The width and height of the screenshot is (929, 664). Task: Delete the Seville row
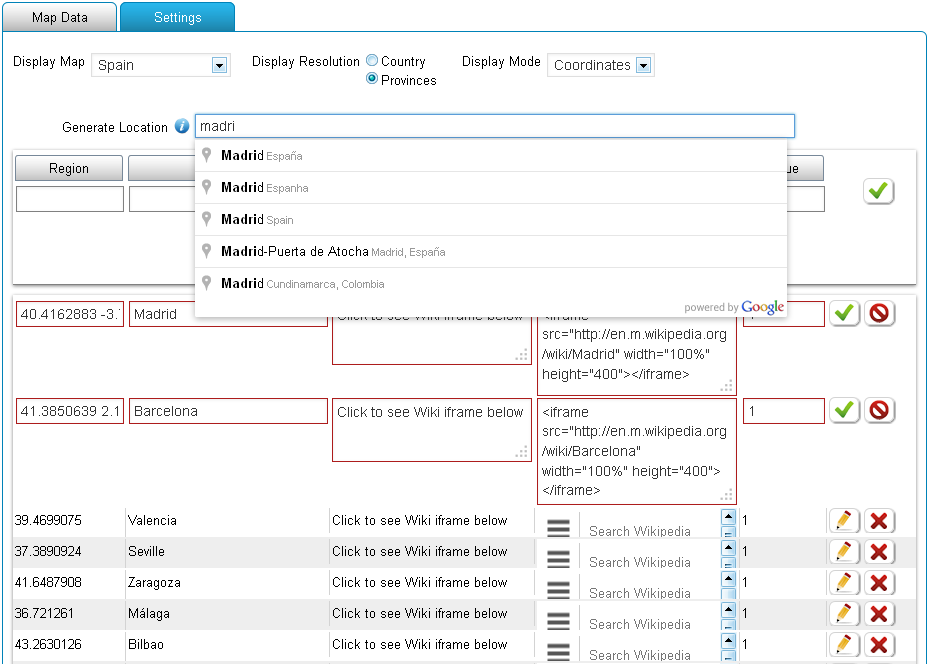click(879, 552)
